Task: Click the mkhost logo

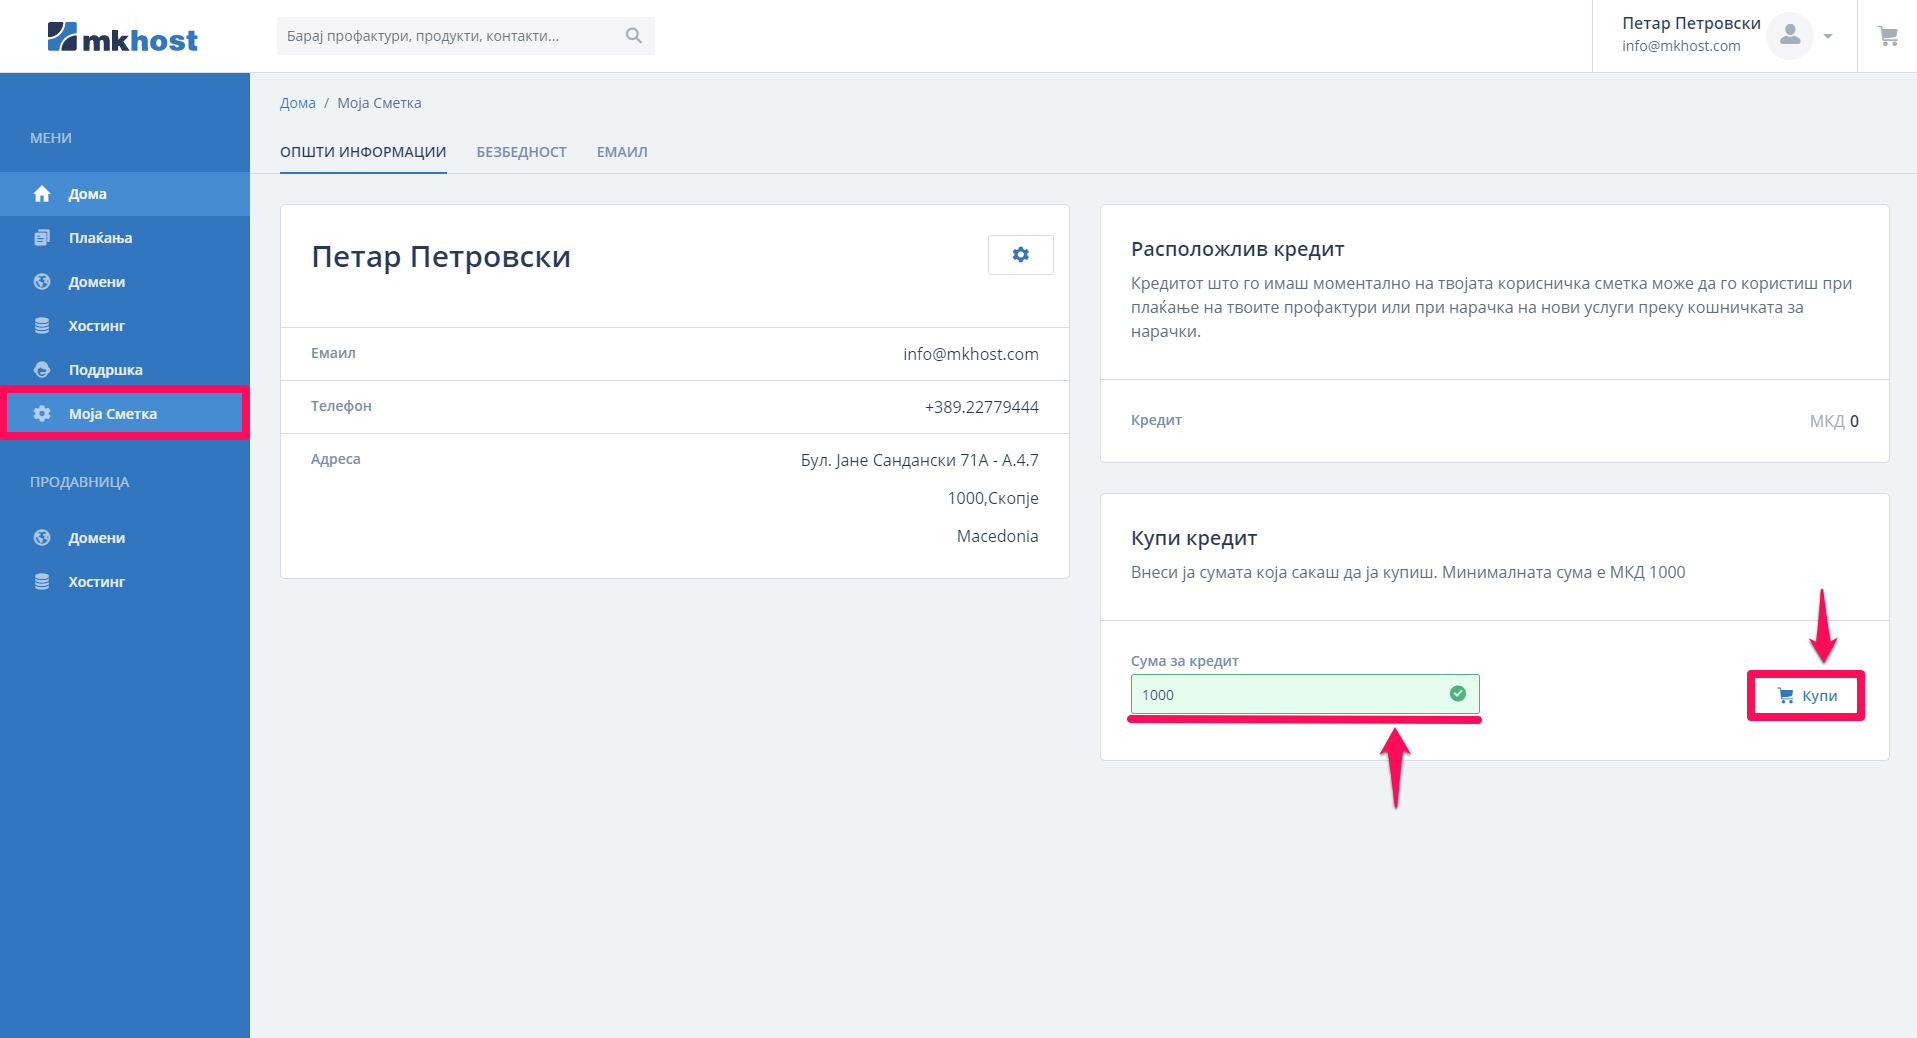Action: point(122,37)
